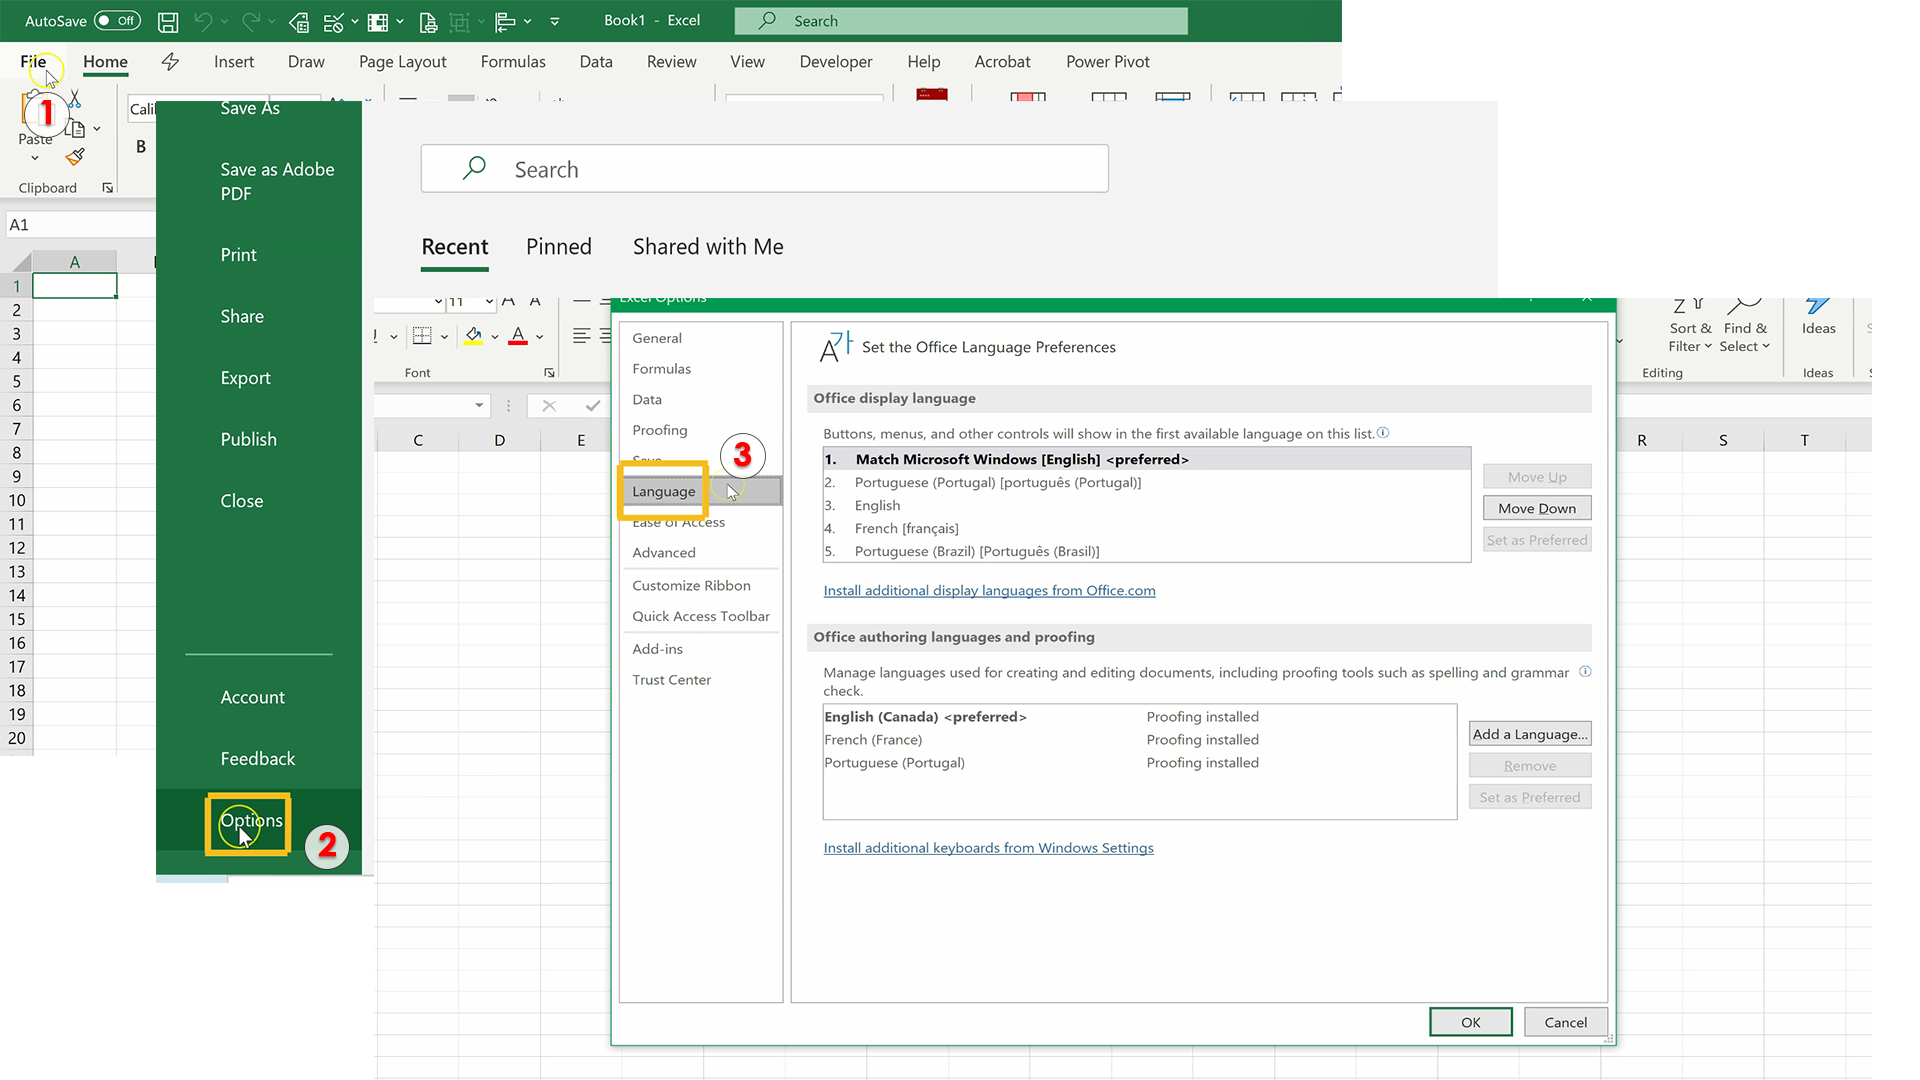
Task: Expand the Add-ins settings section
Action: tap(657, 647)
